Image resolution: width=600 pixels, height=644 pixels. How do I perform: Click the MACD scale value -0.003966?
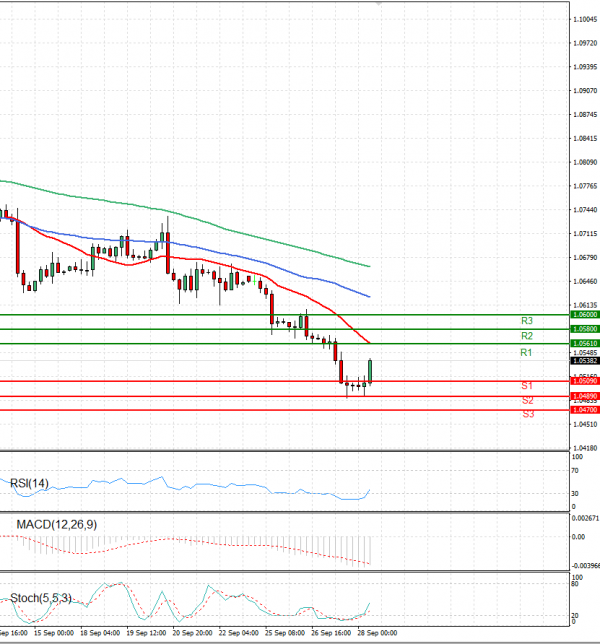(x=585, y=566)
